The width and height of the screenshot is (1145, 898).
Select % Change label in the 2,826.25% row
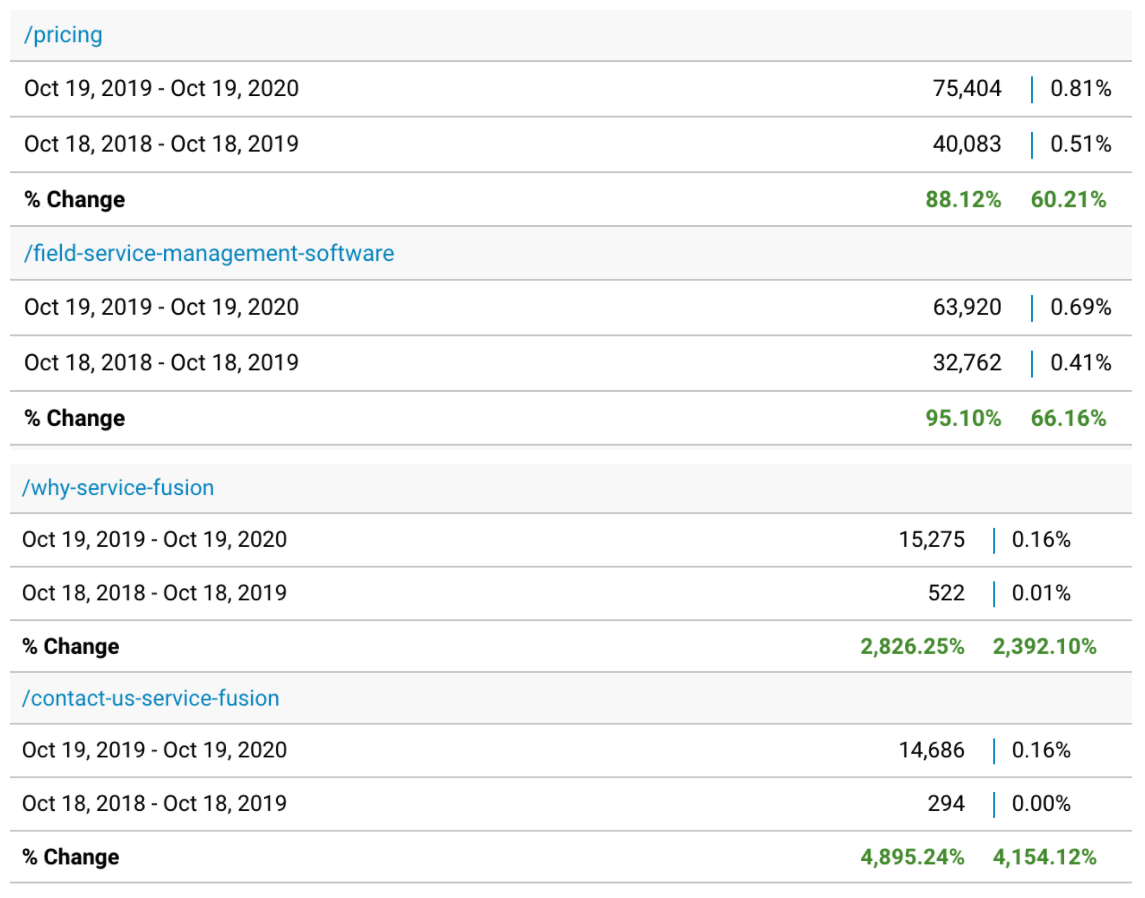(x=71, y=646)
